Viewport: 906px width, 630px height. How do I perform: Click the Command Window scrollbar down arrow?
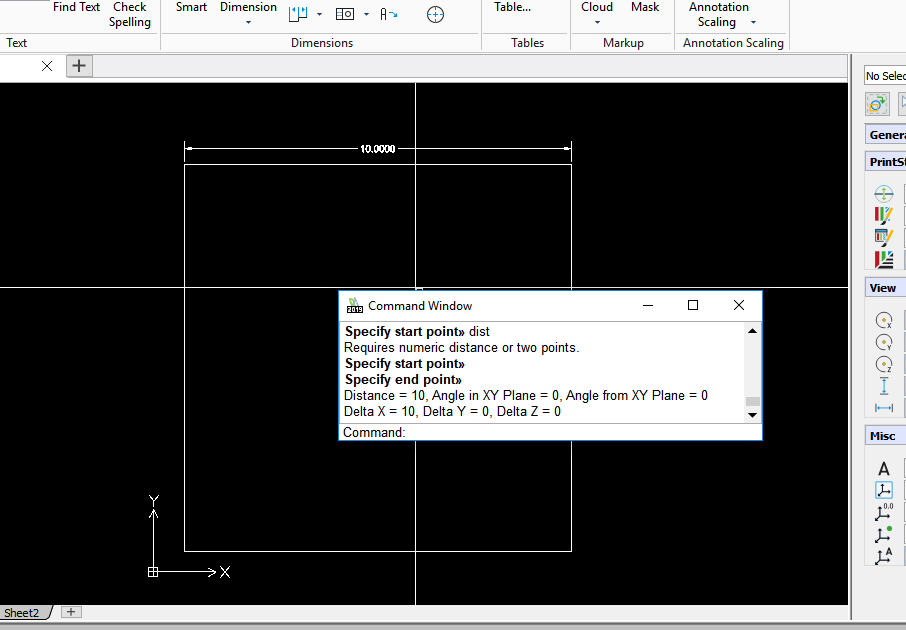(753, 414)
